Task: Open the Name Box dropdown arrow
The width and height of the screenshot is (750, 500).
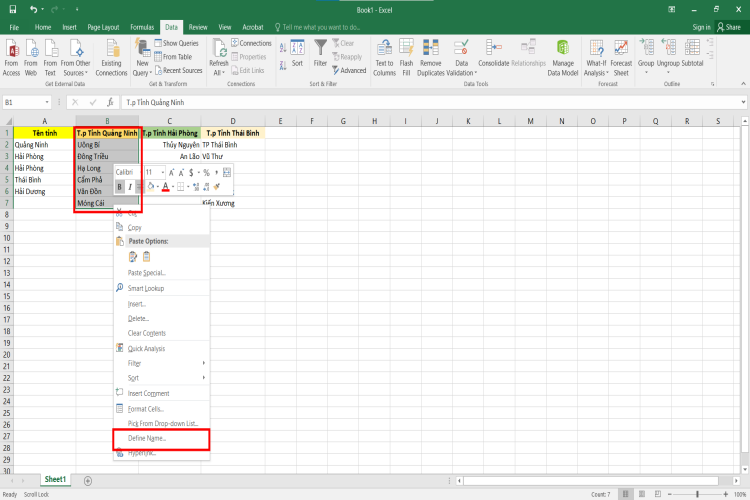Action: tap(47, 102)
